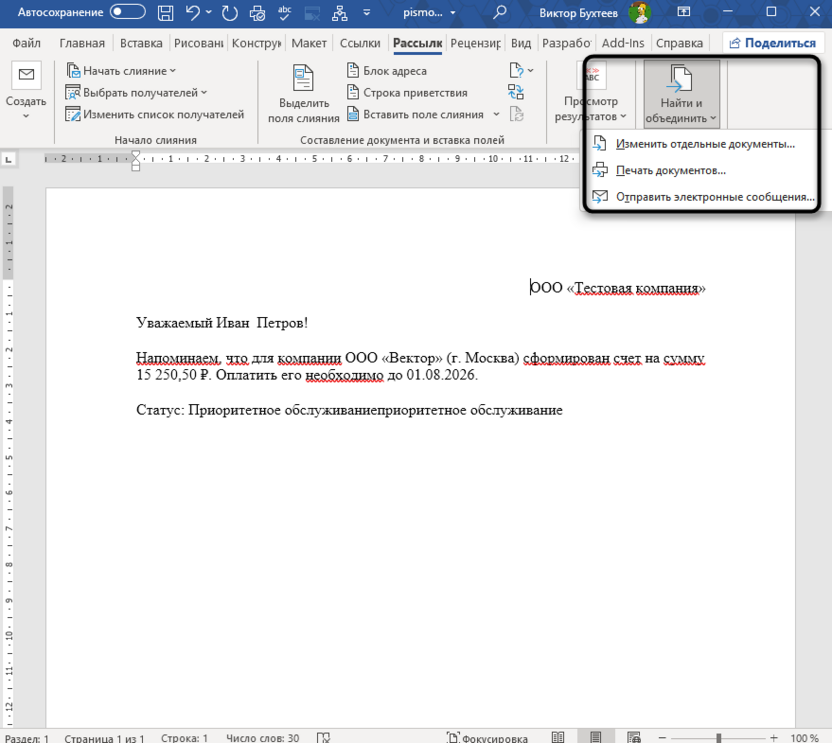This screenshot has height=743, width=832.
Task: Open the Справка tab
Action: click(679, 43)
